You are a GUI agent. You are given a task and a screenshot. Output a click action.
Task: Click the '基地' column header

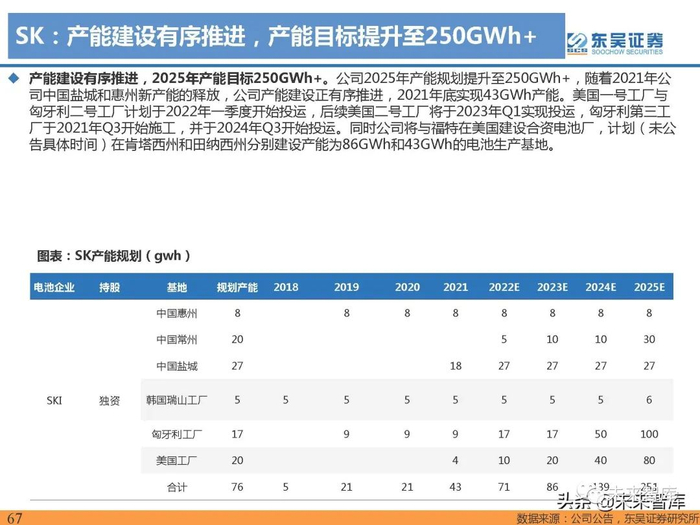coord(177,287)
